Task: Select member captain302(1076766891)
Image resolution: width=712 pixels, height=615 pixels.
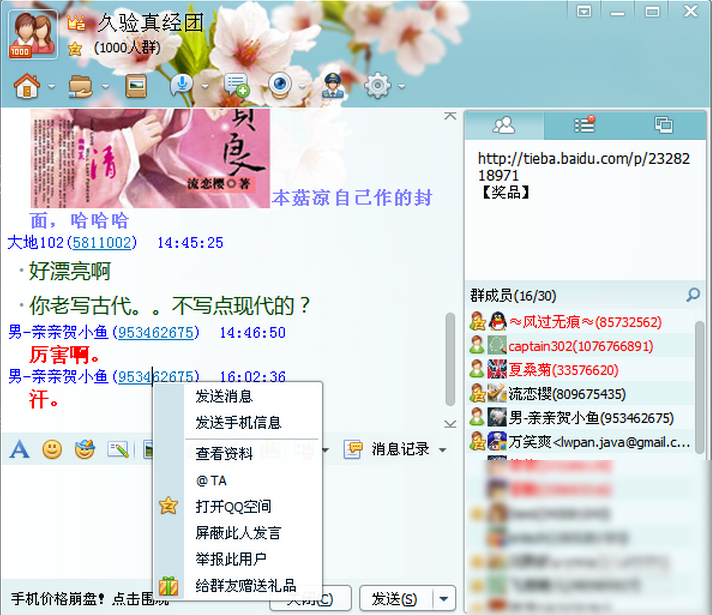Action: click(580, 346)
